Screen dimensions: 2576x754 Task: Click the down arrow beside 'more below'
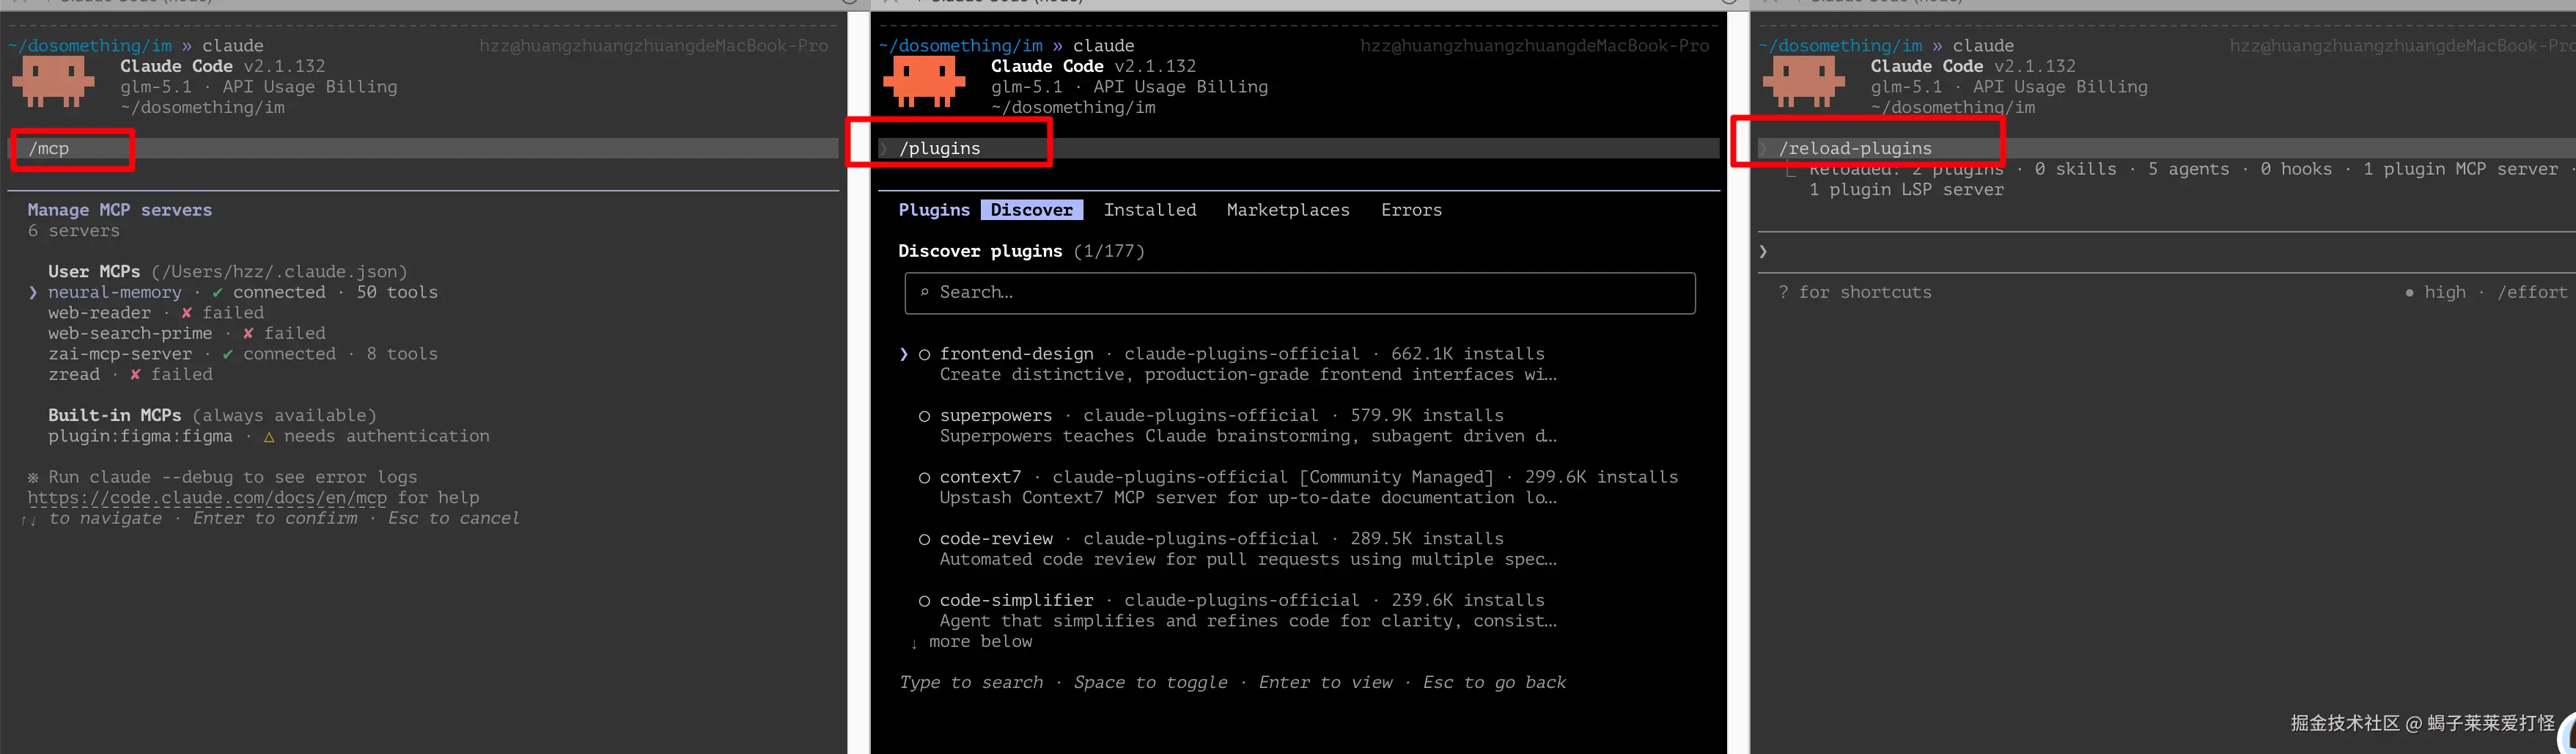pos(914,643)
